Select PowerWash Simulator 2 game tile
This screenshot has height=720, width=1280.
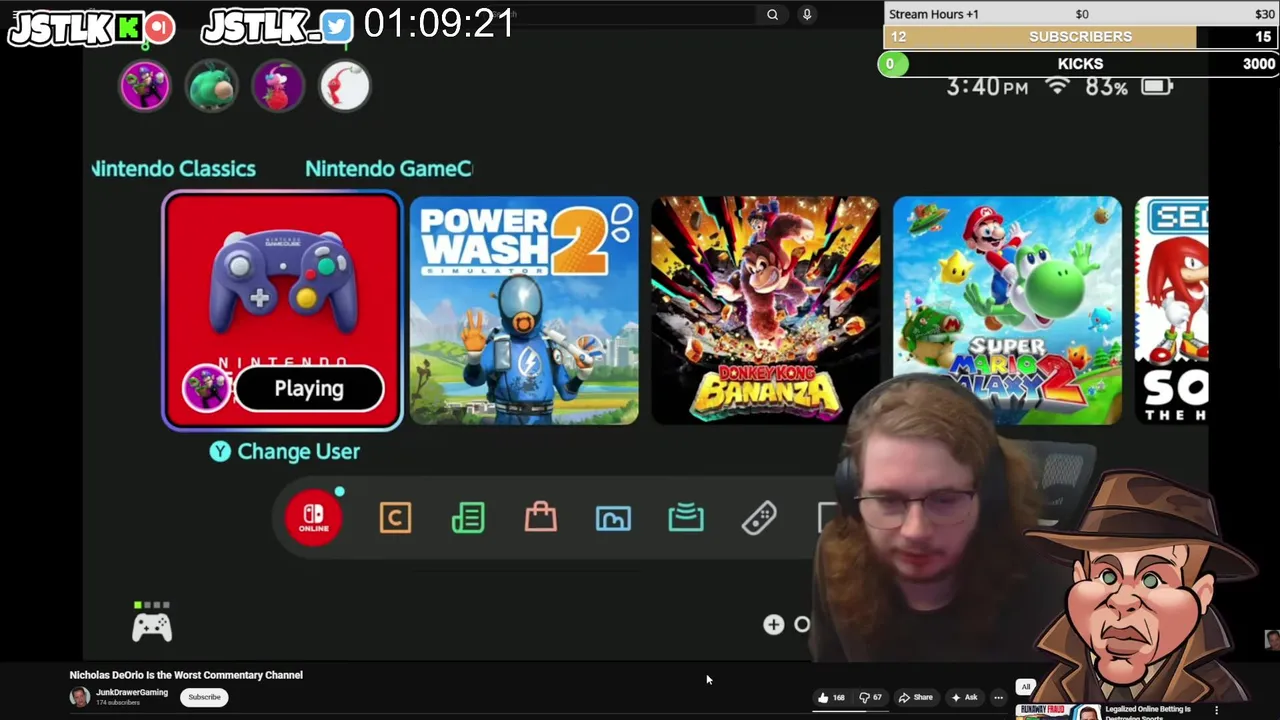click(524, 310)
